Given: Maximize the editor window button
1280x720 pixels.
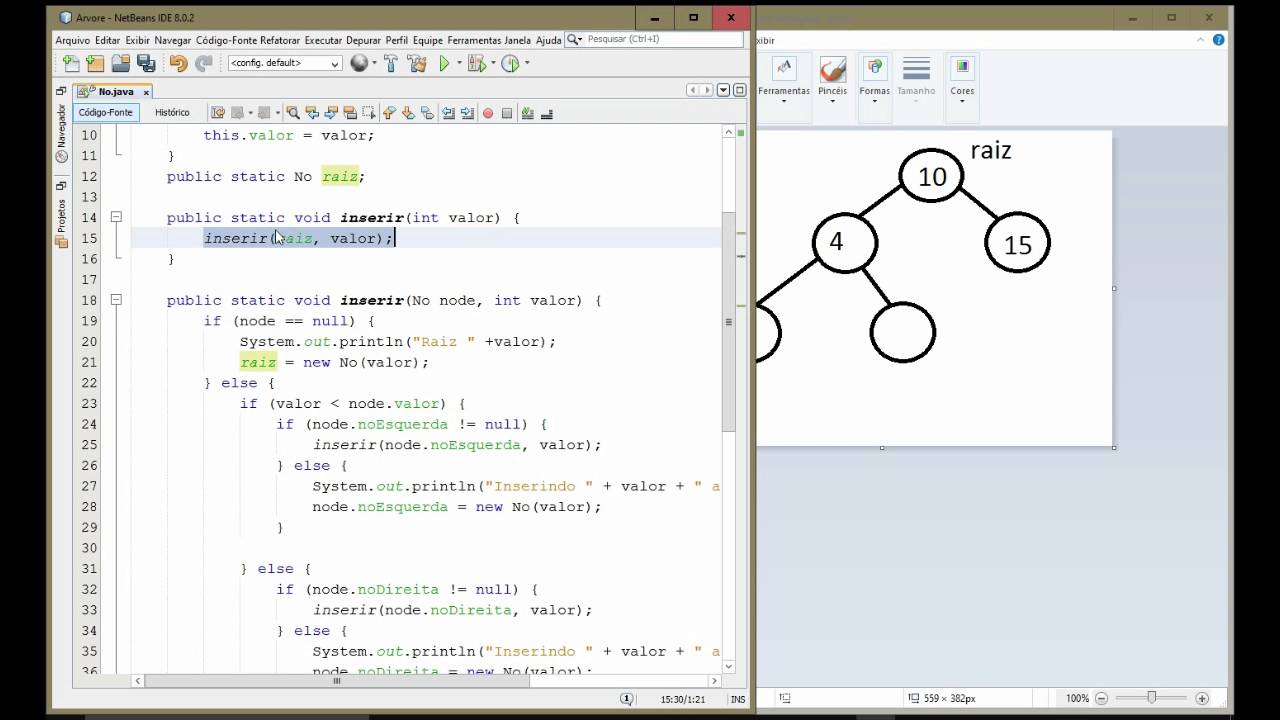Looking at the screenshot, I should pyautogui.click(x=740, y=91).
